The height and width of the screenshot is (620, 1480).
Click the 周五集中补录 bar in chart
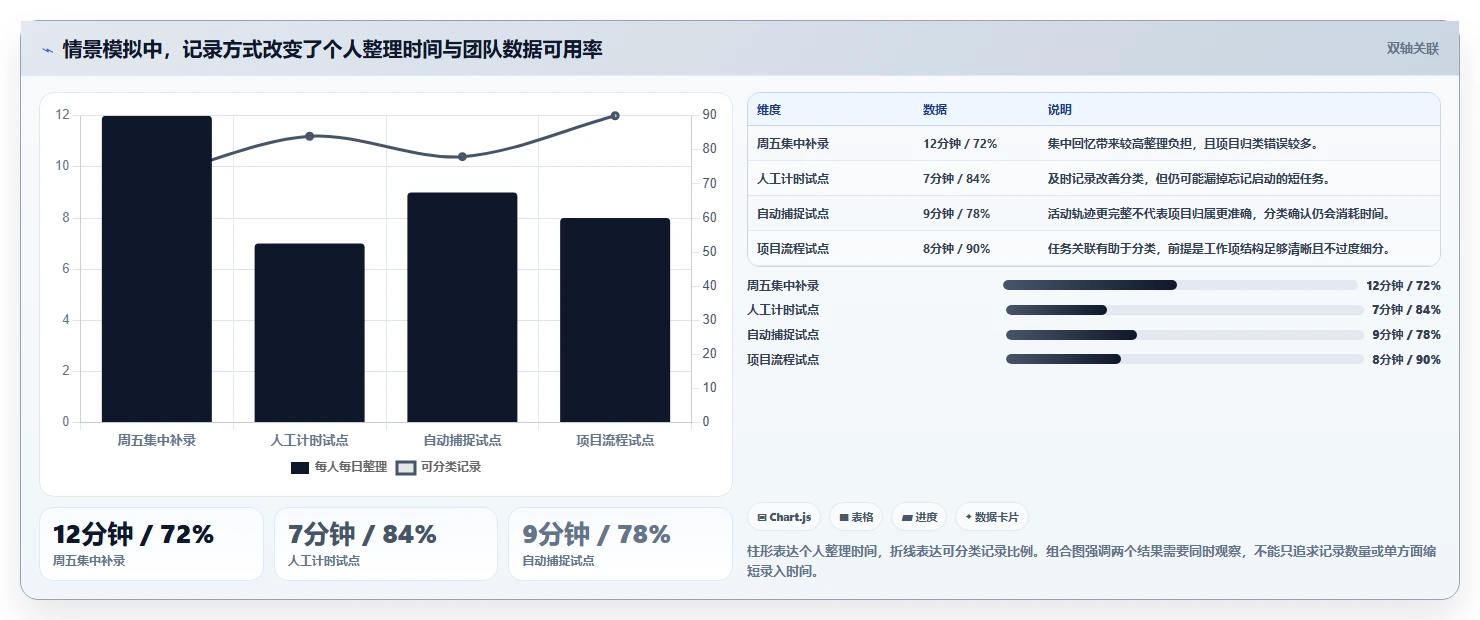[157, 269]
